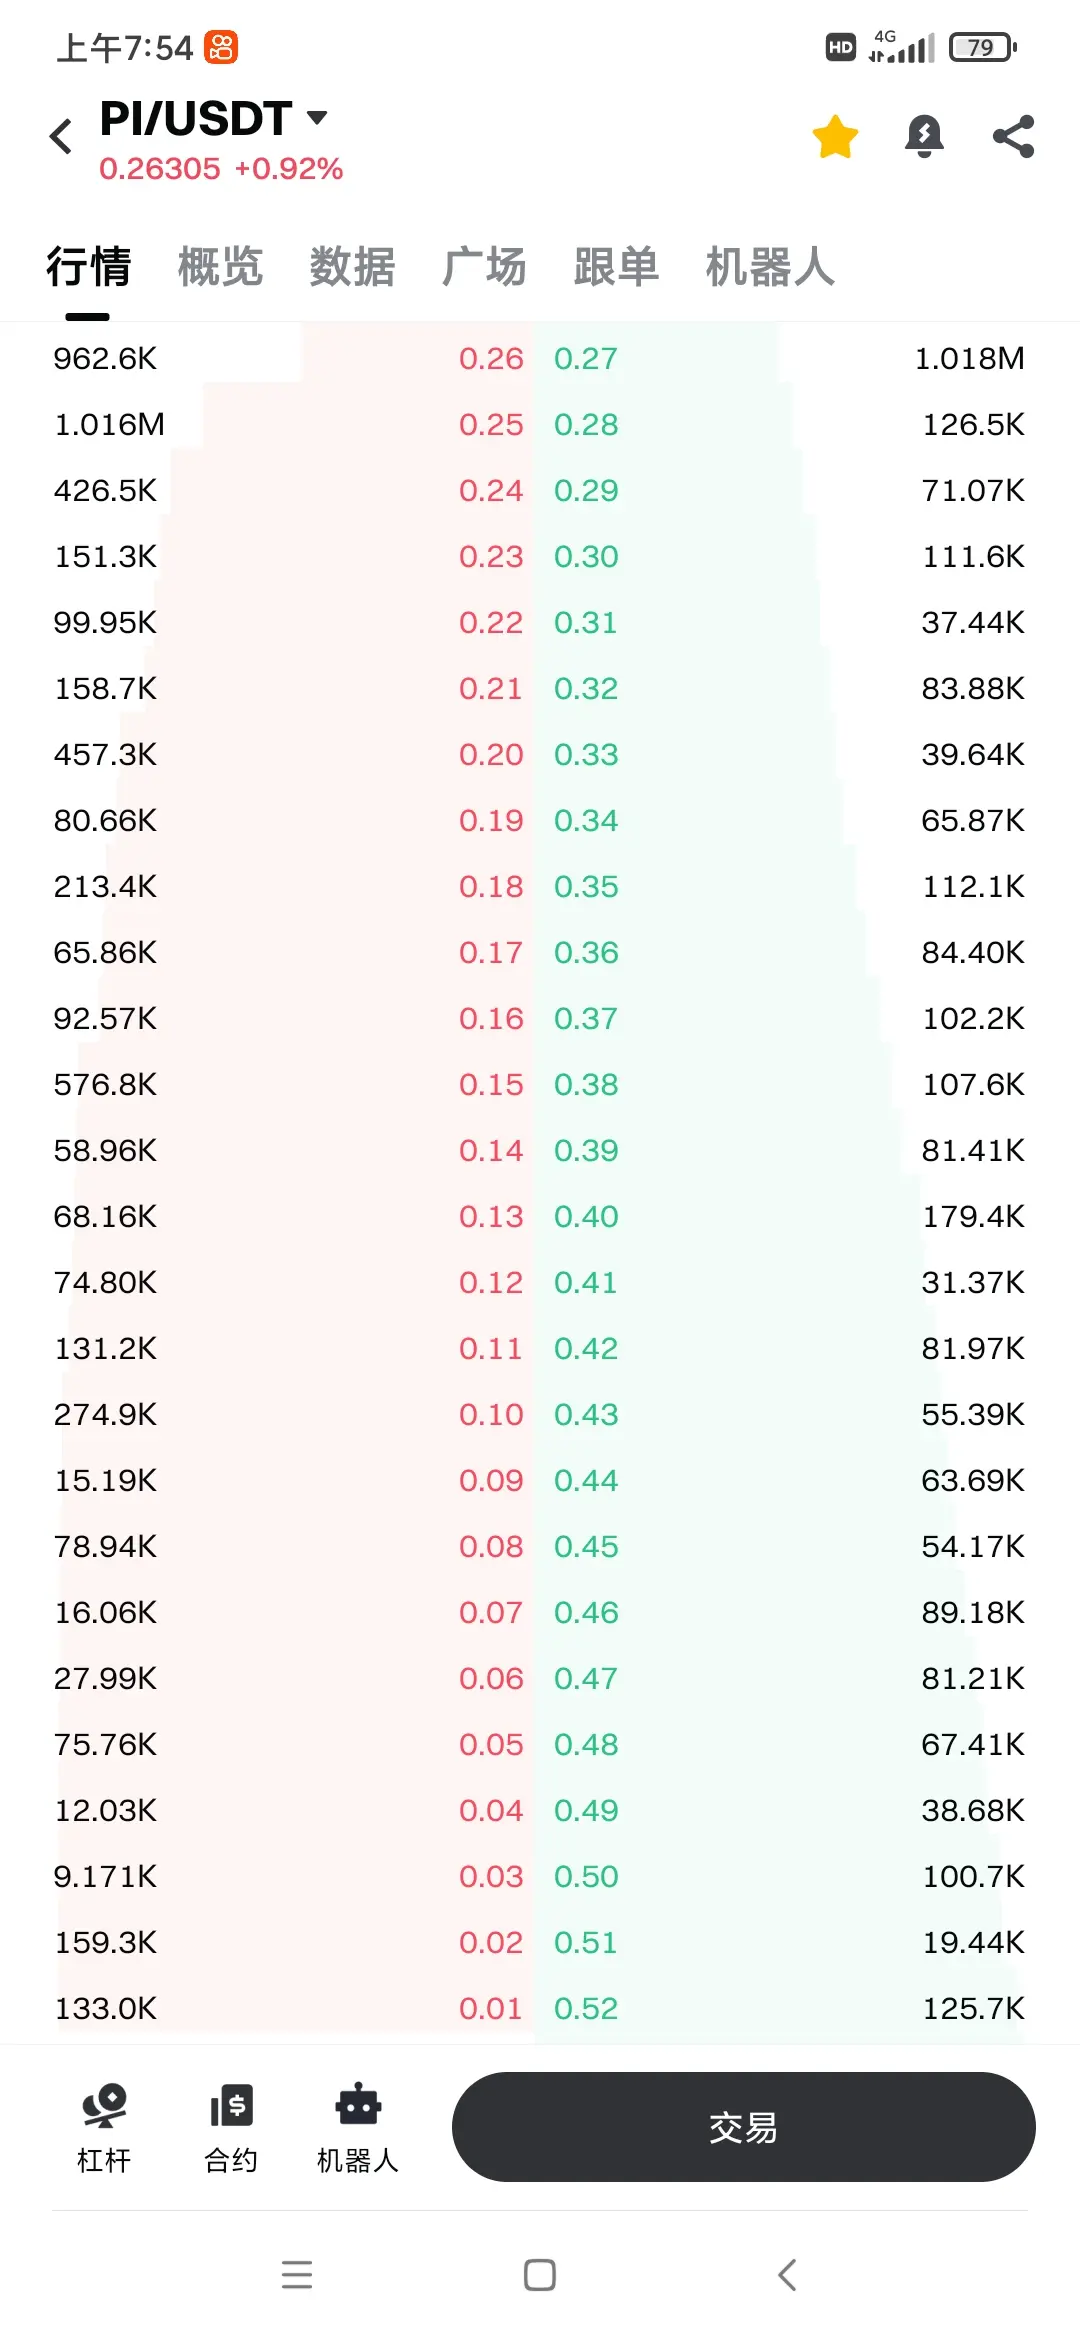Open the 广场 tab
1080x2340 pixels.
[x=484, y=267]
